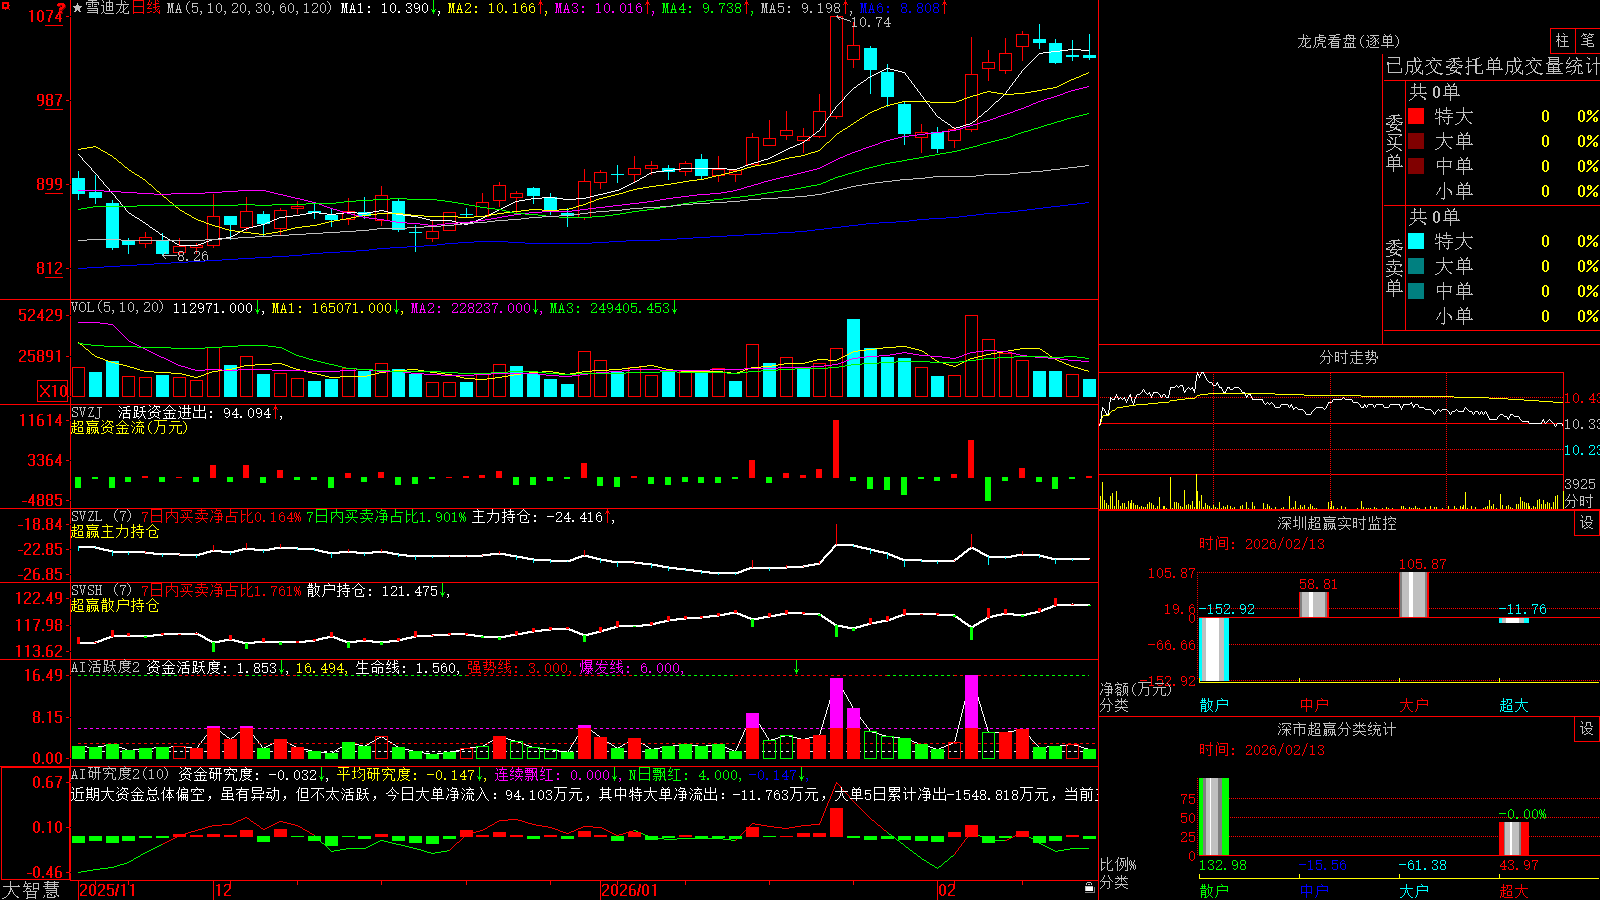This screenshot has width=1600, height=900.
Task: Click the -152.92 散户 bar in 实时监控 chart
Action: (1214, 649)
